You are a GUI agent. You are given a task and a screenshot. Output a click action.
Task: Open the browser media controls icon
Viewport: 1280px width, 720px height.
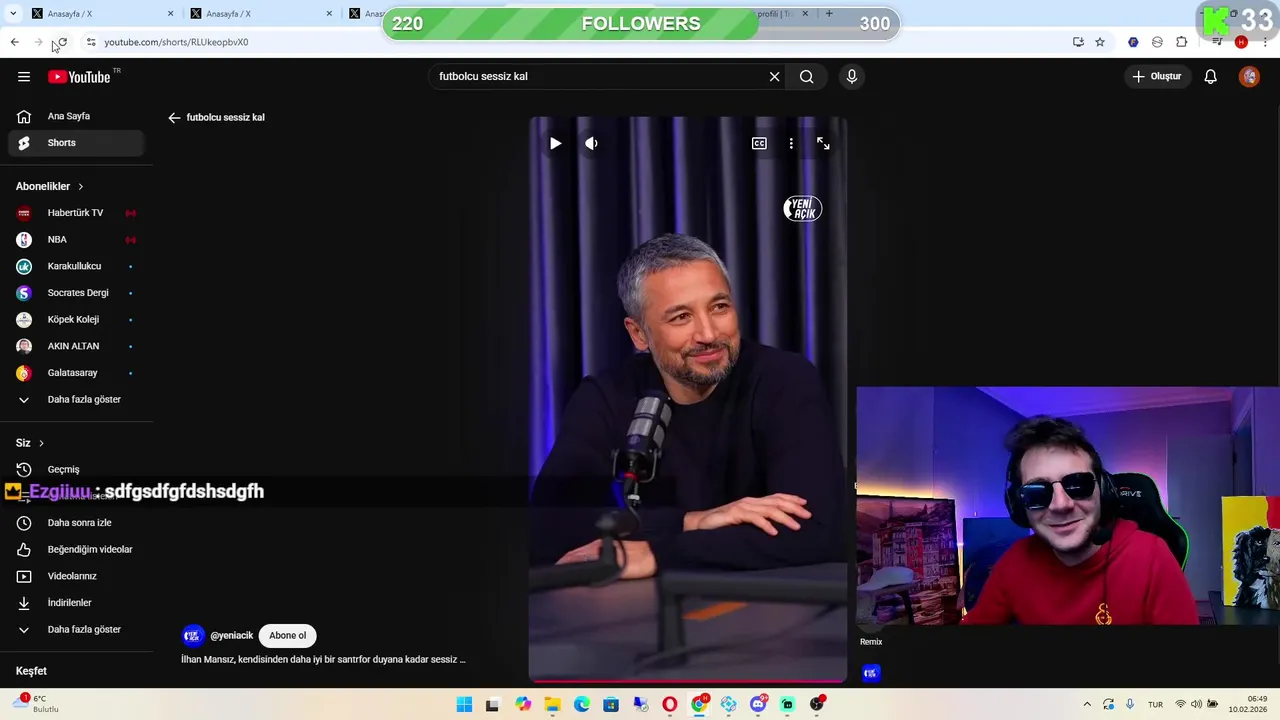1217,42
